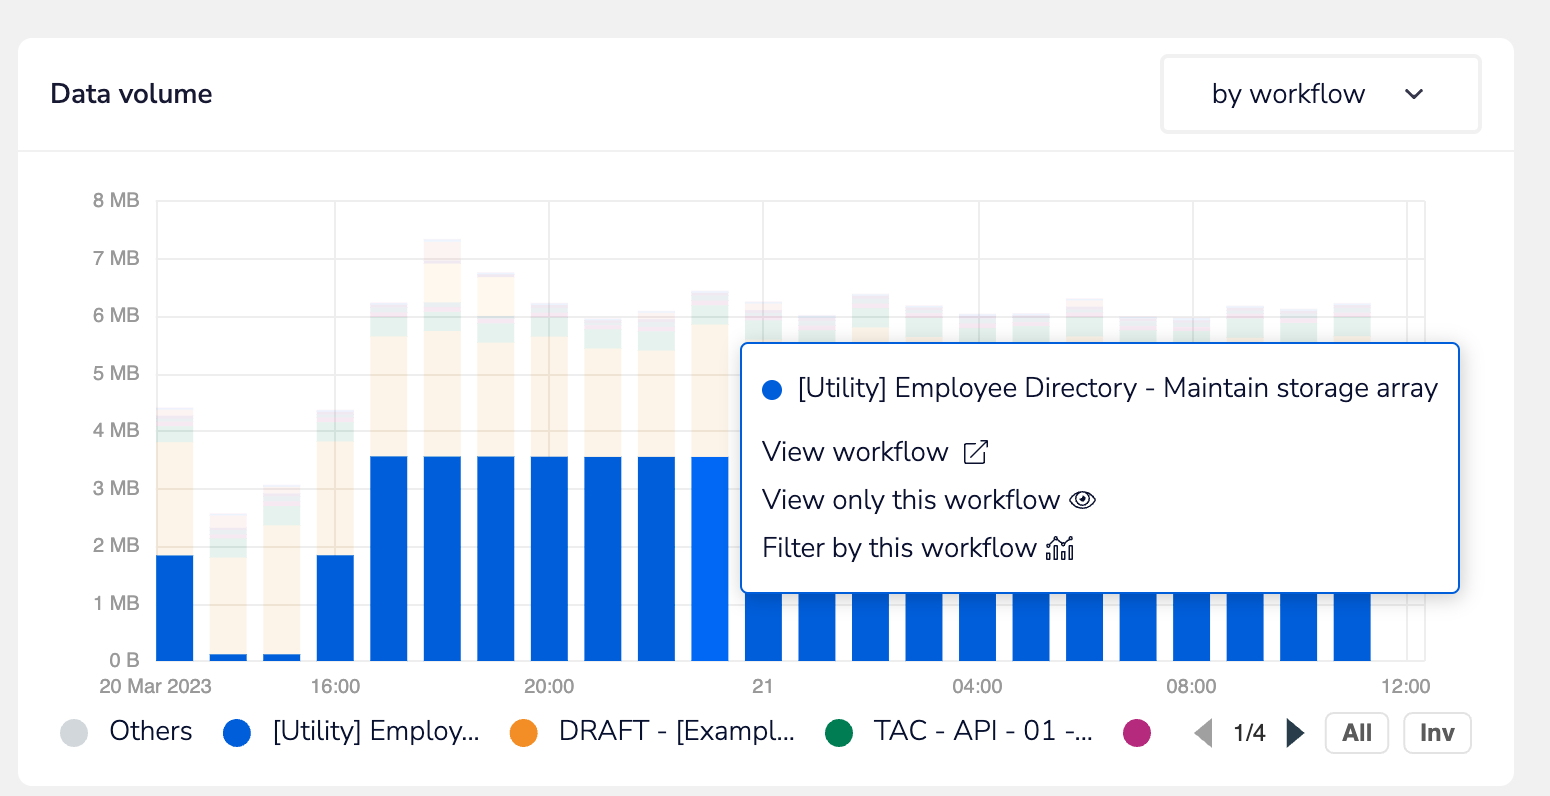Viewport: 1550px width, 796px height.
Task: Click the orange DRAFT legend color dot
Action: coord(523,733)
